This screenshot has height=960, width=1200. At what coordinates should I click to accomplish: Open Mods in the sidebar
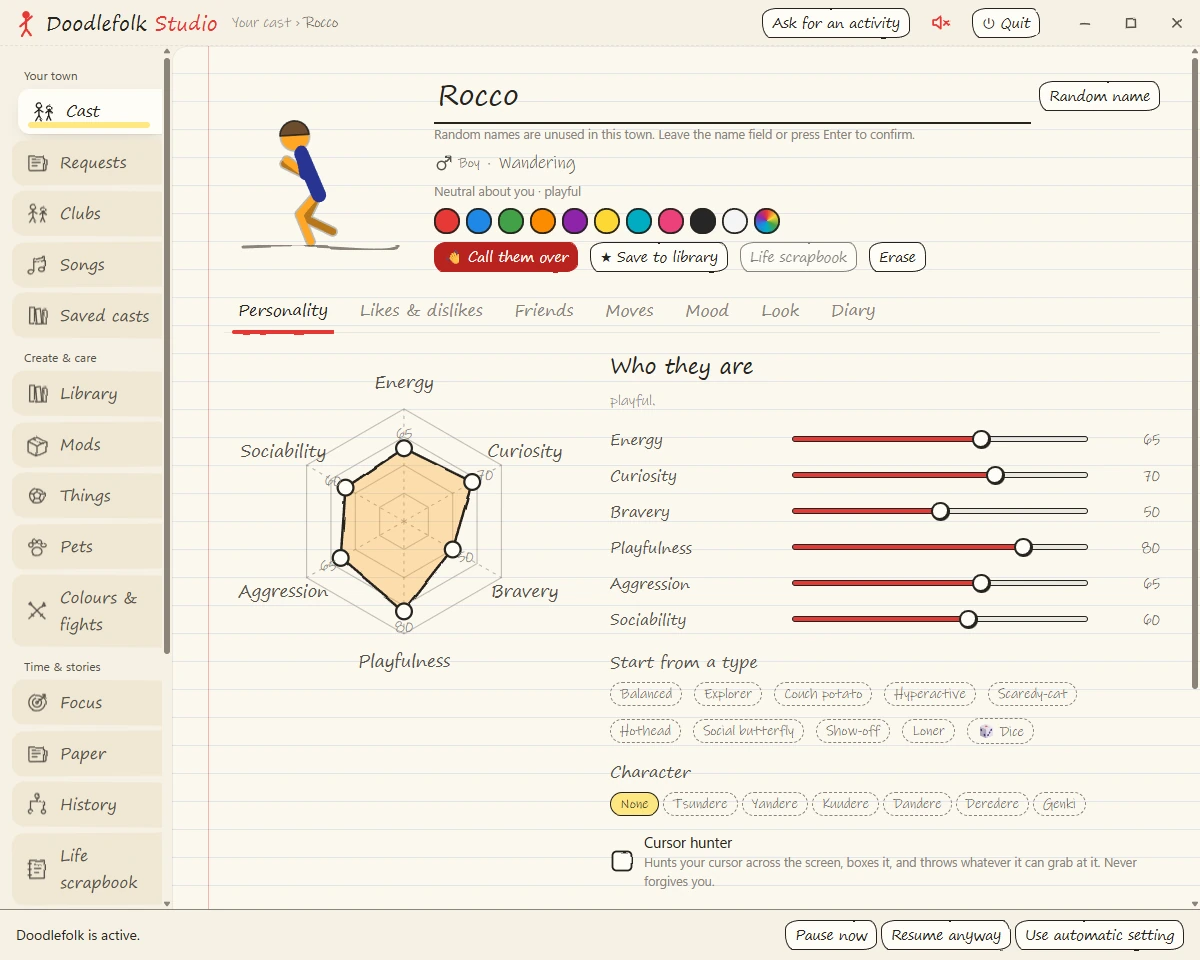point(87,444)
